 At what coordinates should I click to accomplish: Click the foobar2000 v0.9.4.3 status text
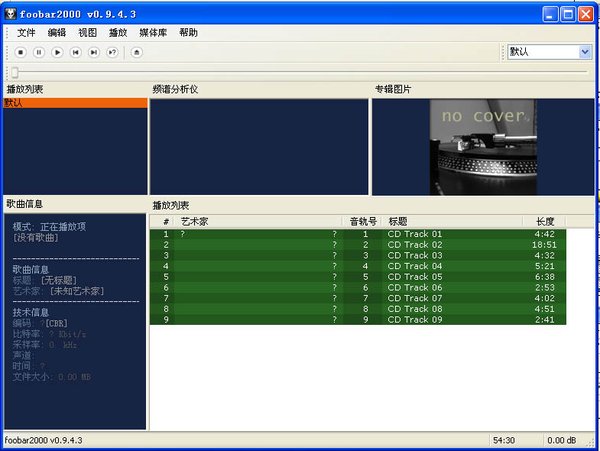pyautogui.click(x=43, y=441)
